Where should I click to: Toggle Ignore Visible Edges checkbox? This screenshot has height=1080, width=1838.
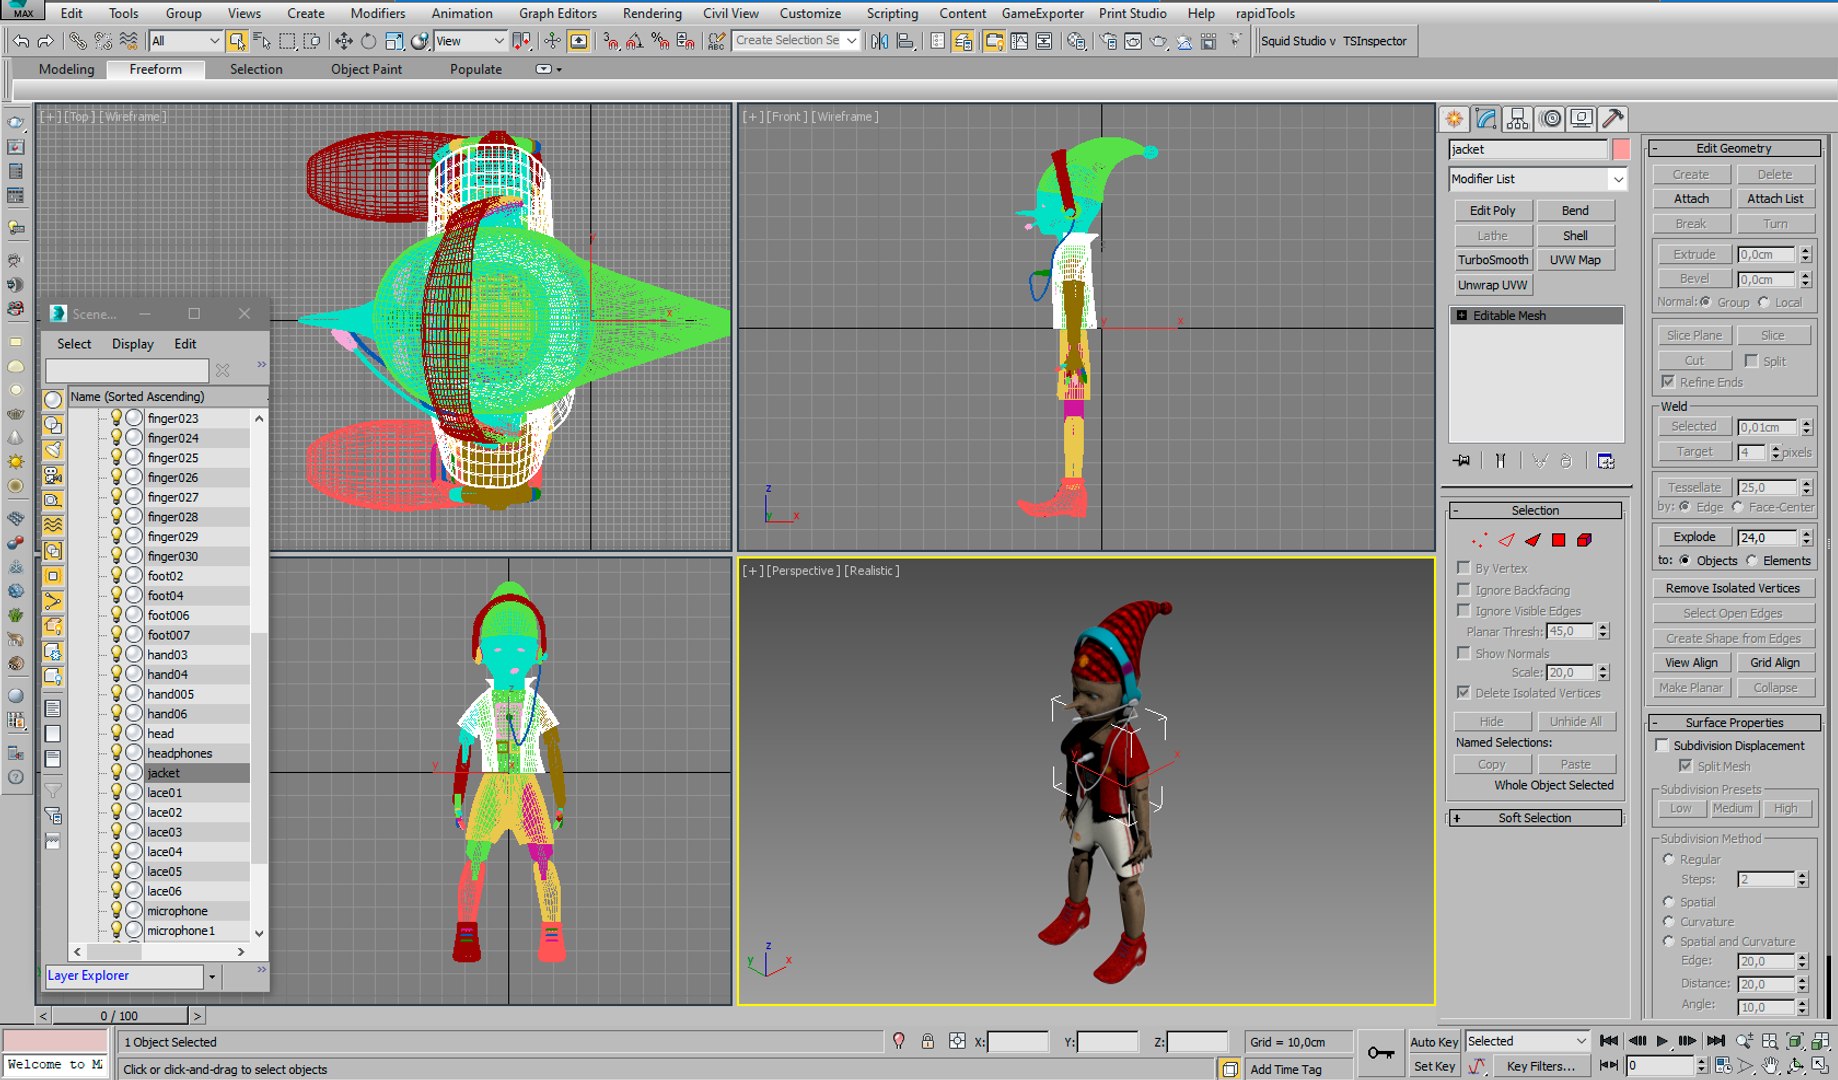click(1464, 610)
